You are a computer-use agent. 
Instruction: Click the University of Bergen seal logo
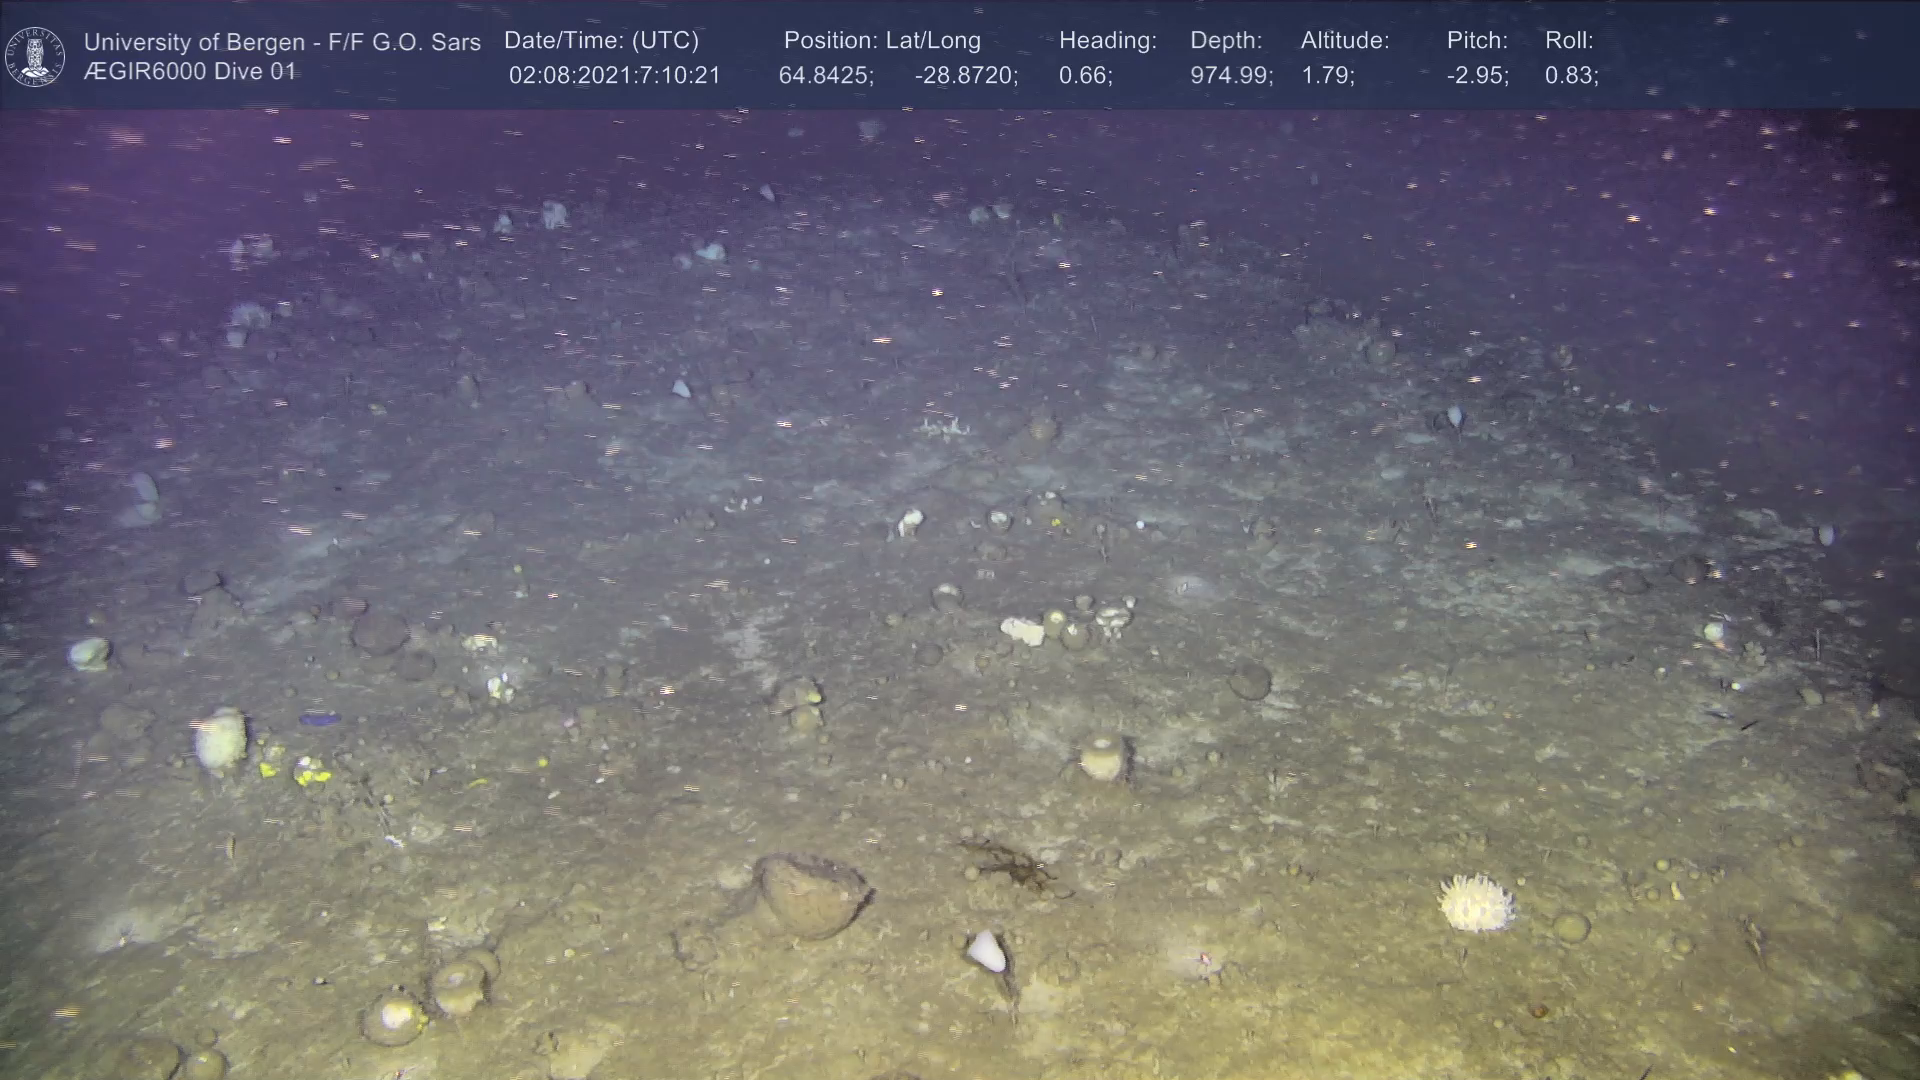pyautogui.click(x=35, y=56)
